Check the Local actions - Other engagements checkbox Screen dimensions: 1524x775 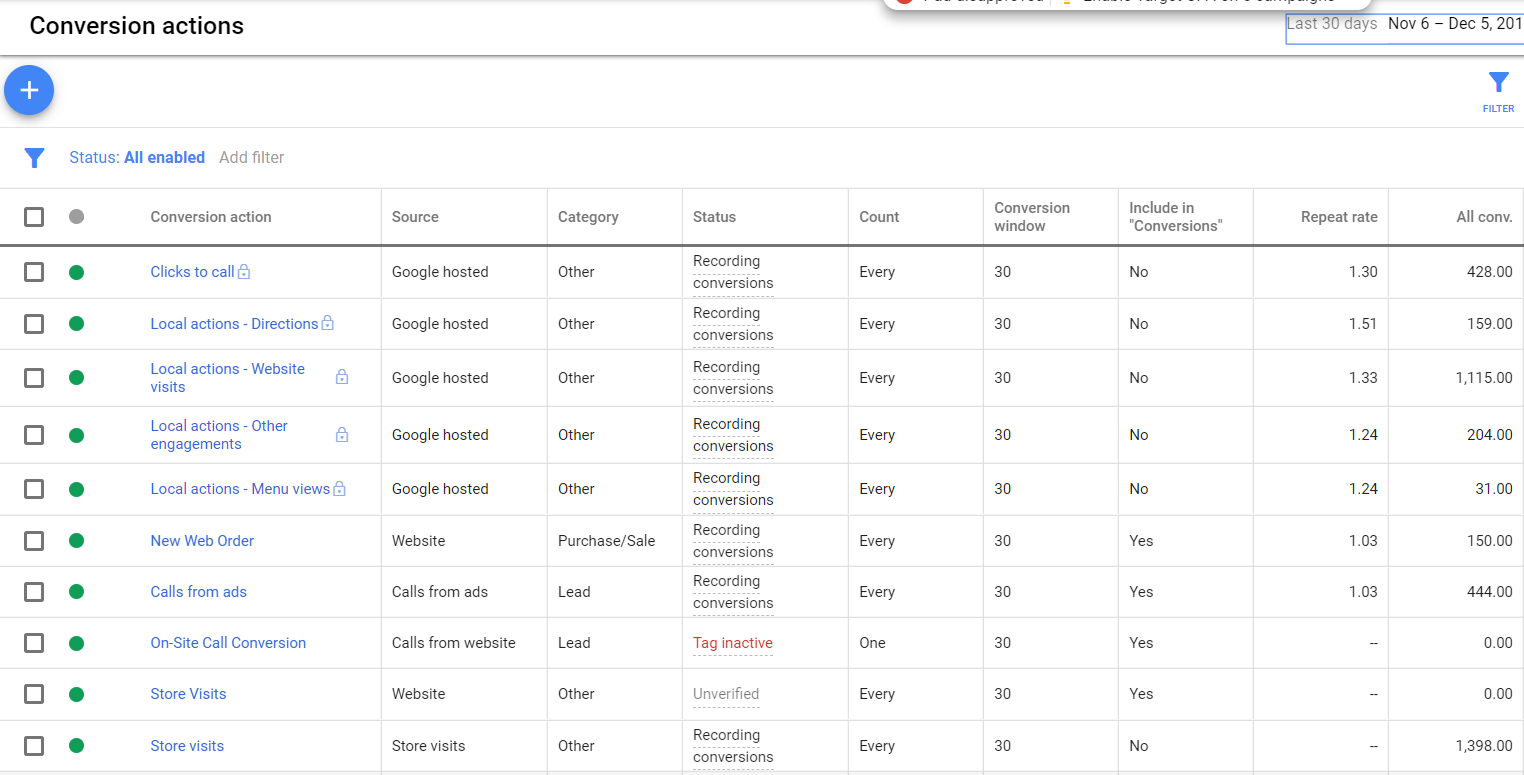point(34,435)
